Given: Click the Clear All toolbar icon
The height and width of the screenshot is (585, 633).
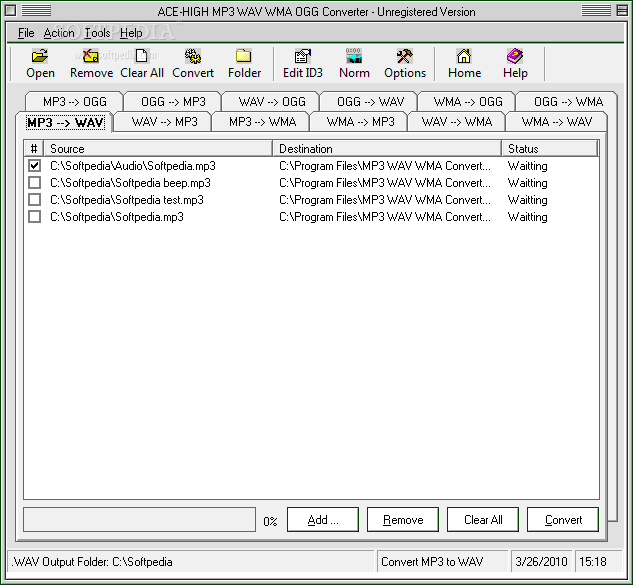Looking at the screenshot, I should (142, 63).
